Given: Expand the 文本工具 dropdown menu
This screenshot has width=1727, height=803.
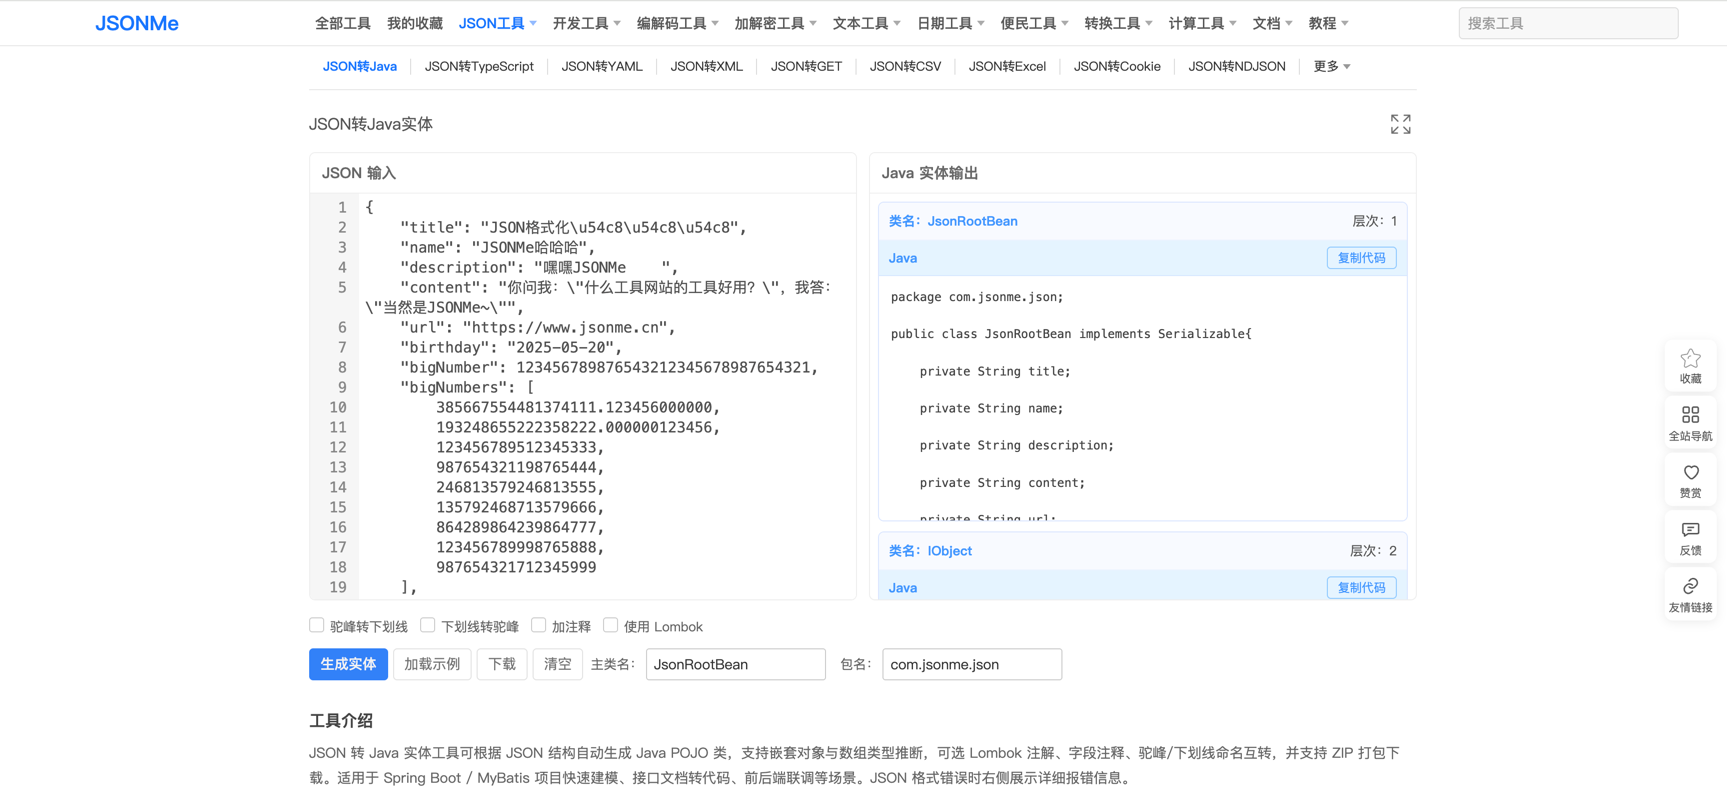Looking at the screenshot, I should [x=866, y=23].
